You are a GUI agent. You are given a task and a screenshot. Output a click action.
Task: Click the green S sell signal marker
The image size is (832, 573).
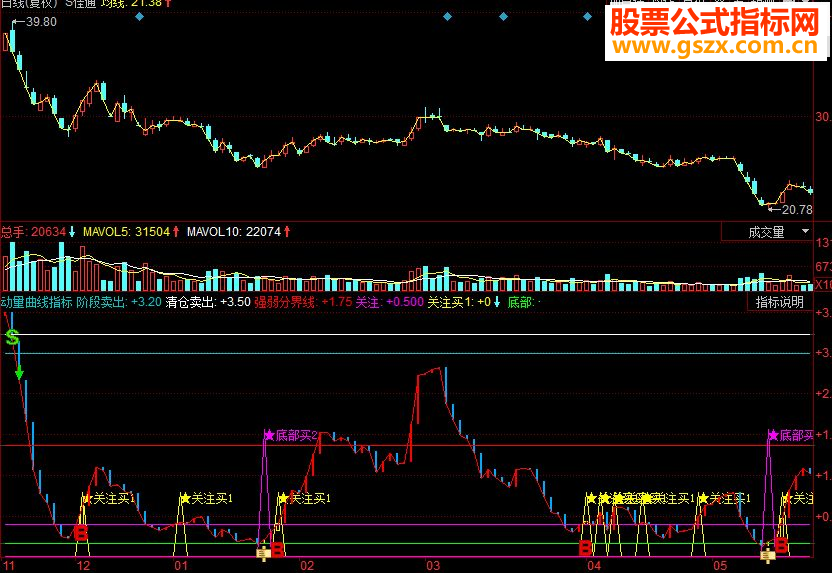12,337
